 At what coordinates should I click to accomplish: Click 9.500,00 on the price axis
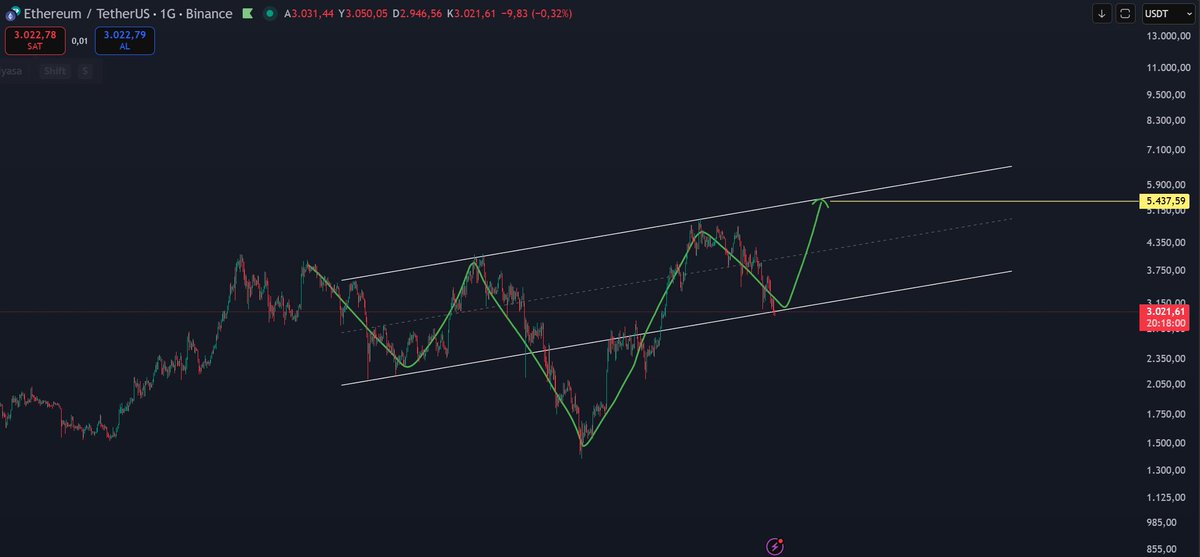(x=1168, y=95)
